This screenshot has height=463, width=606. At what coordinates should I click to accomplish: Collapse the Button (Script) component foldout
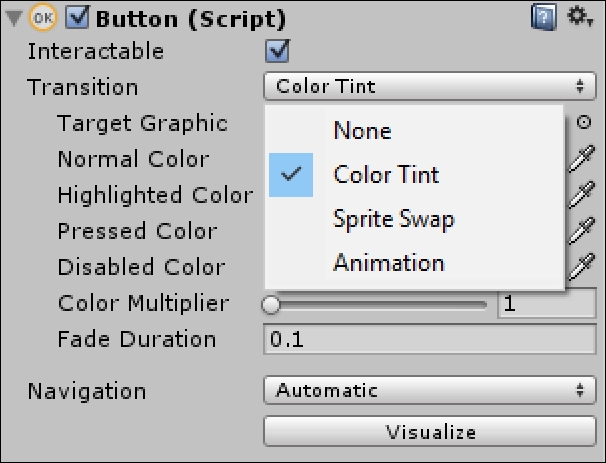click(x=14, y=19)
